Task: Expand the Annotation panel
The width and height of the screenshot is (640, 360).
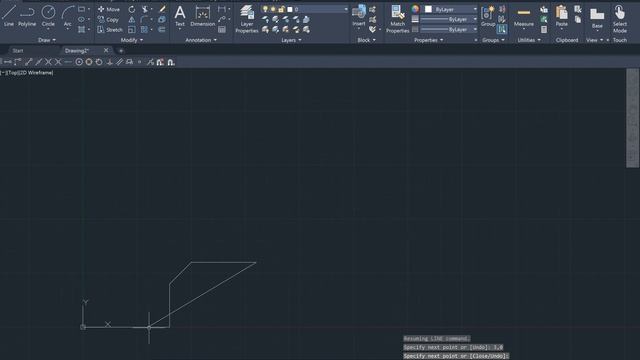Action: pos(201,40)
